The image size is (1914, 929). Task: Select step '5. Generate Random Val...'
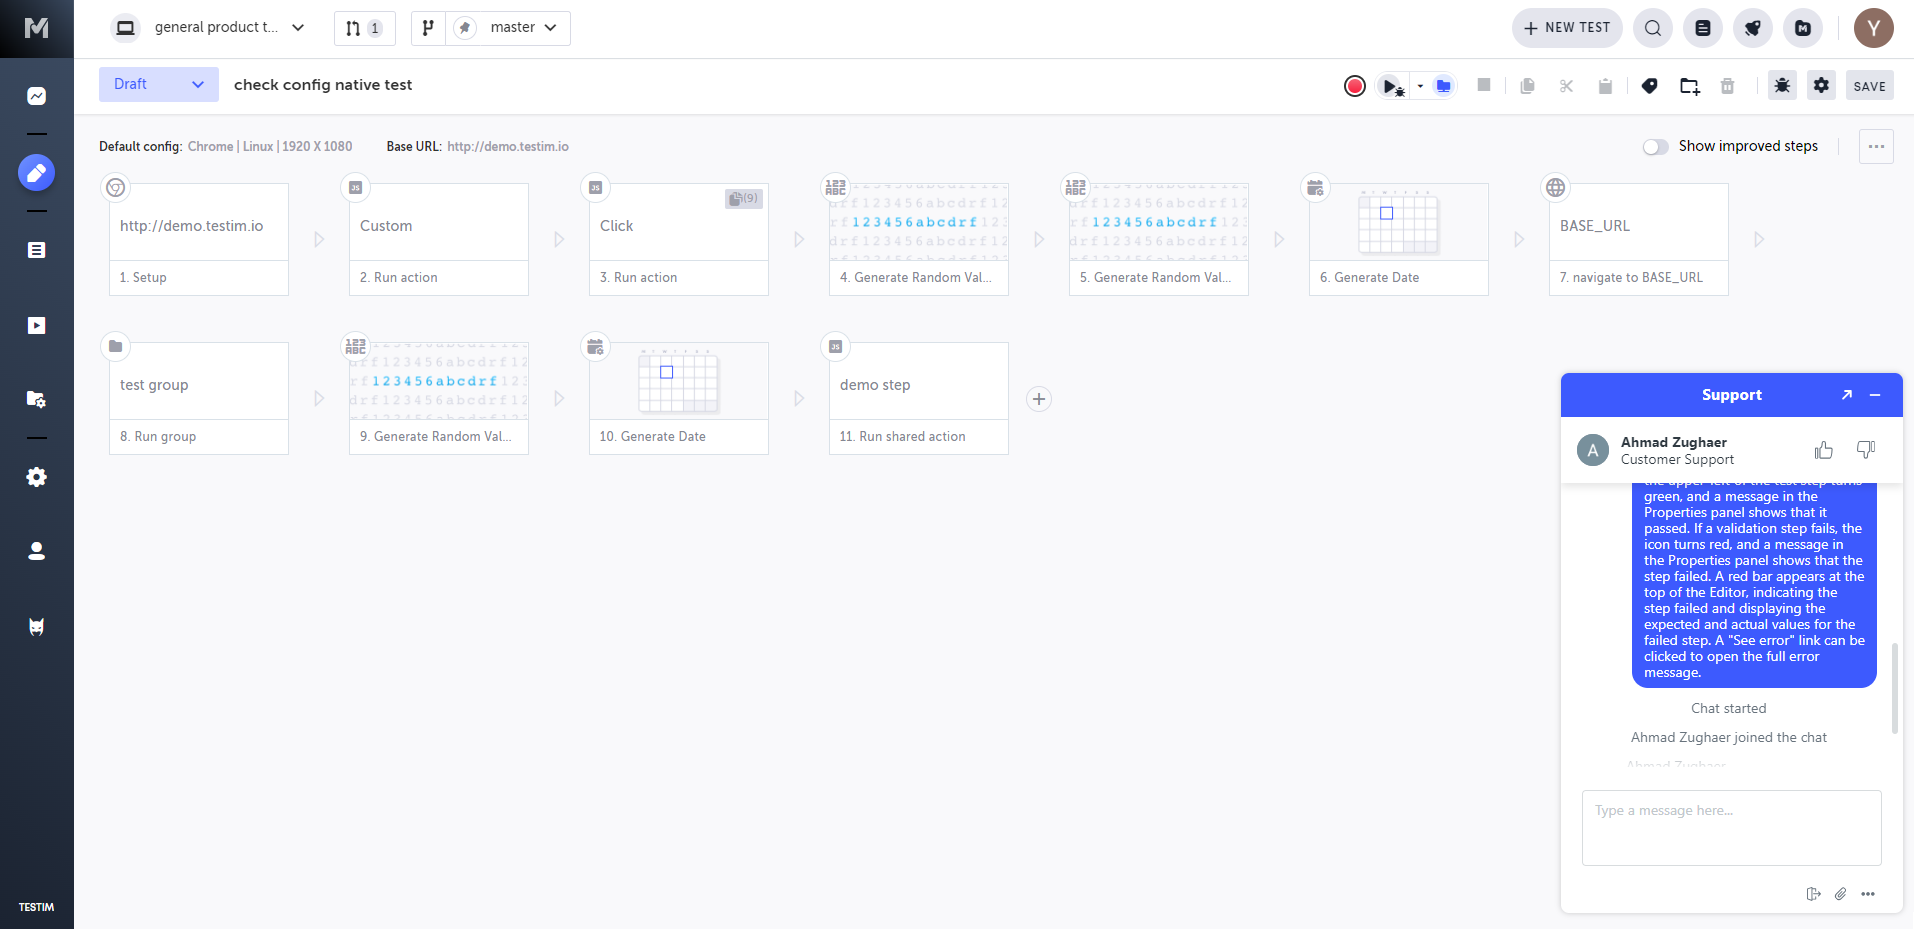pos(1159,239)
